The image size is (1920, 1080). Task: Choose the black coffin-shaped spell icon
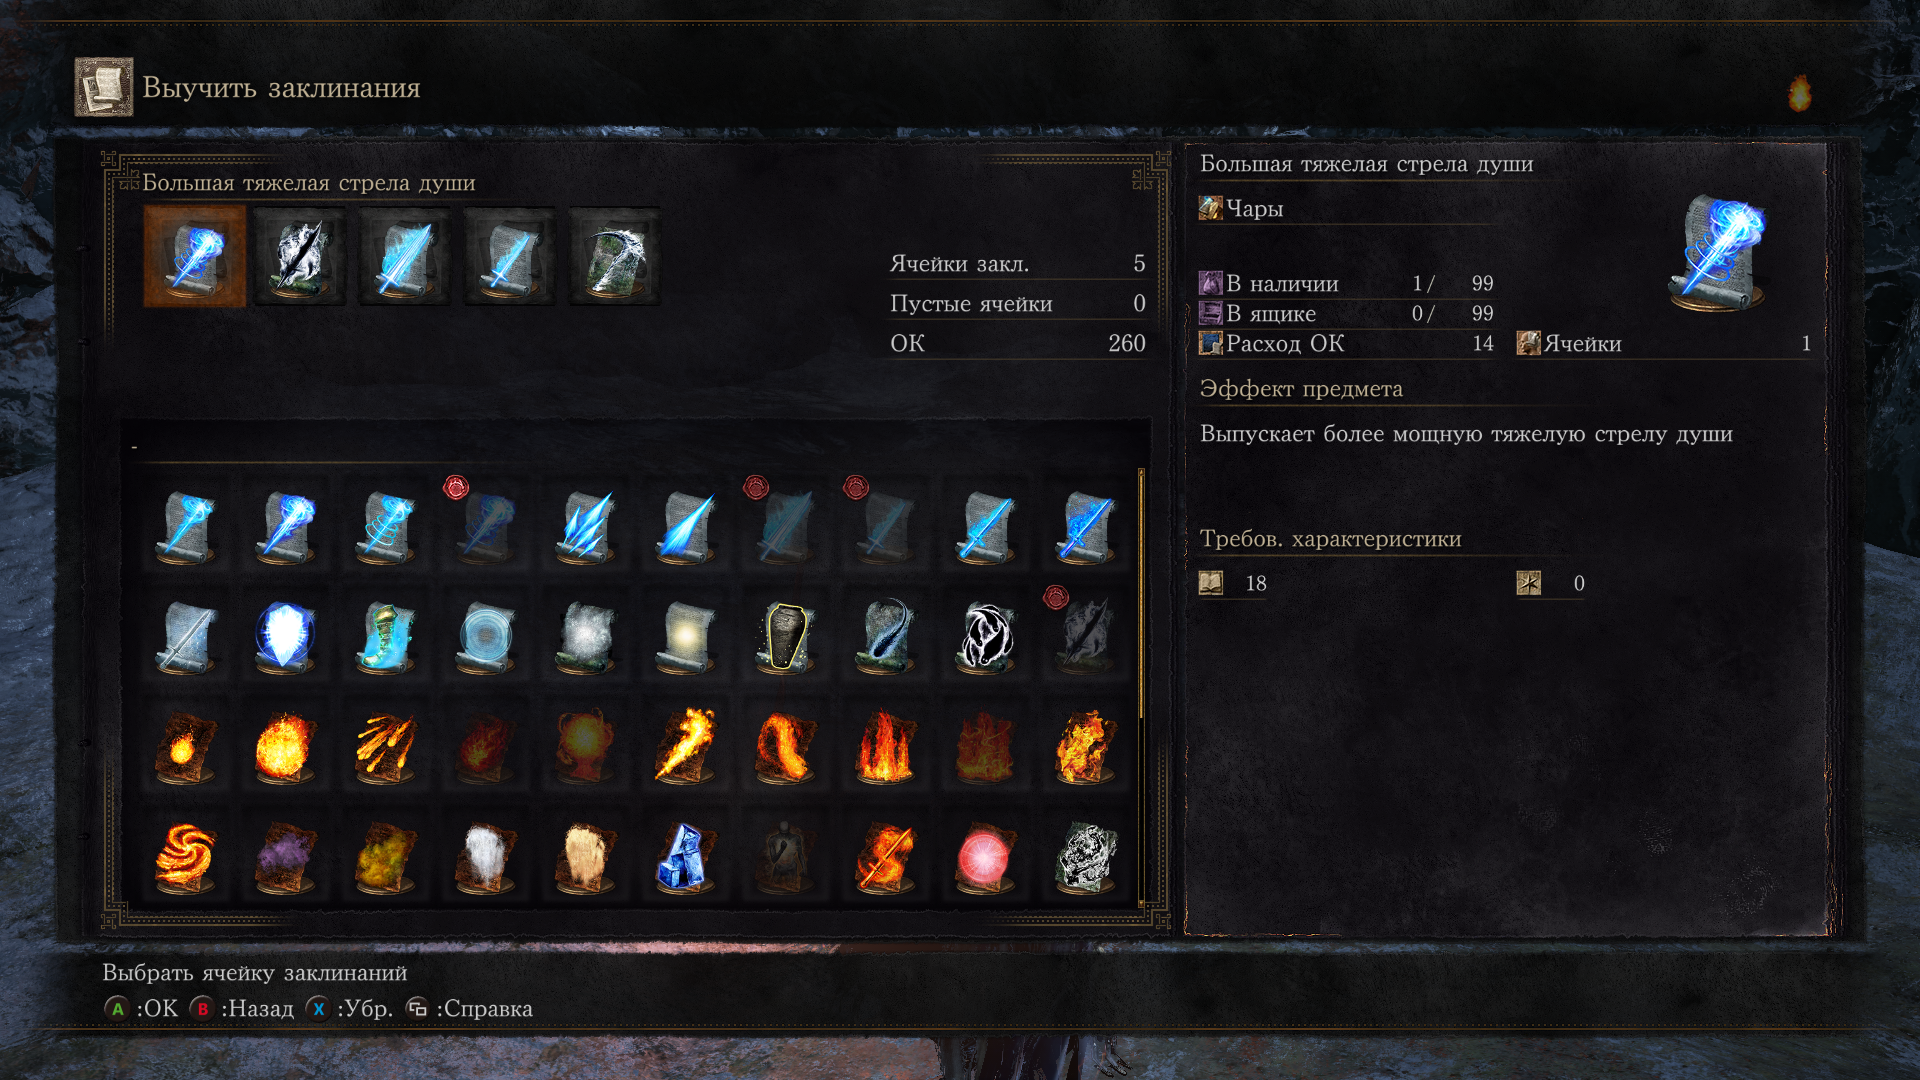tap(785, 635)
